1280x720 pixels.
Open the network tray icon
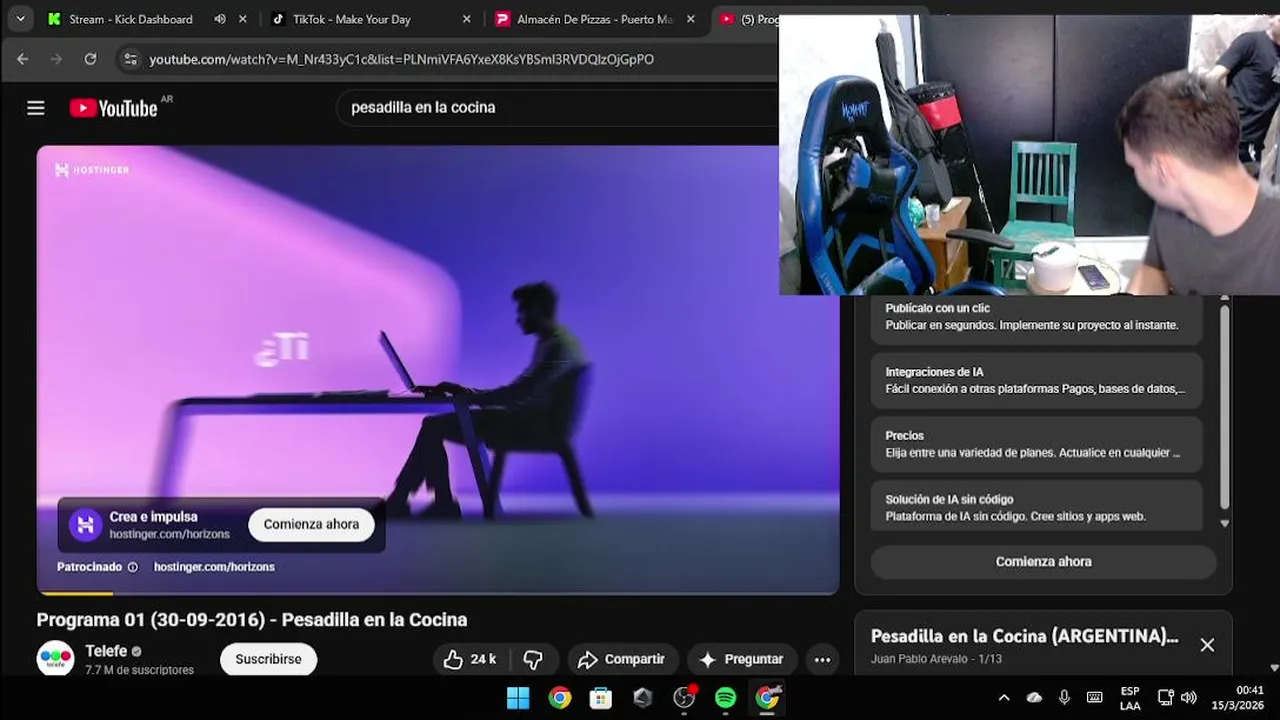[1165, 698]
